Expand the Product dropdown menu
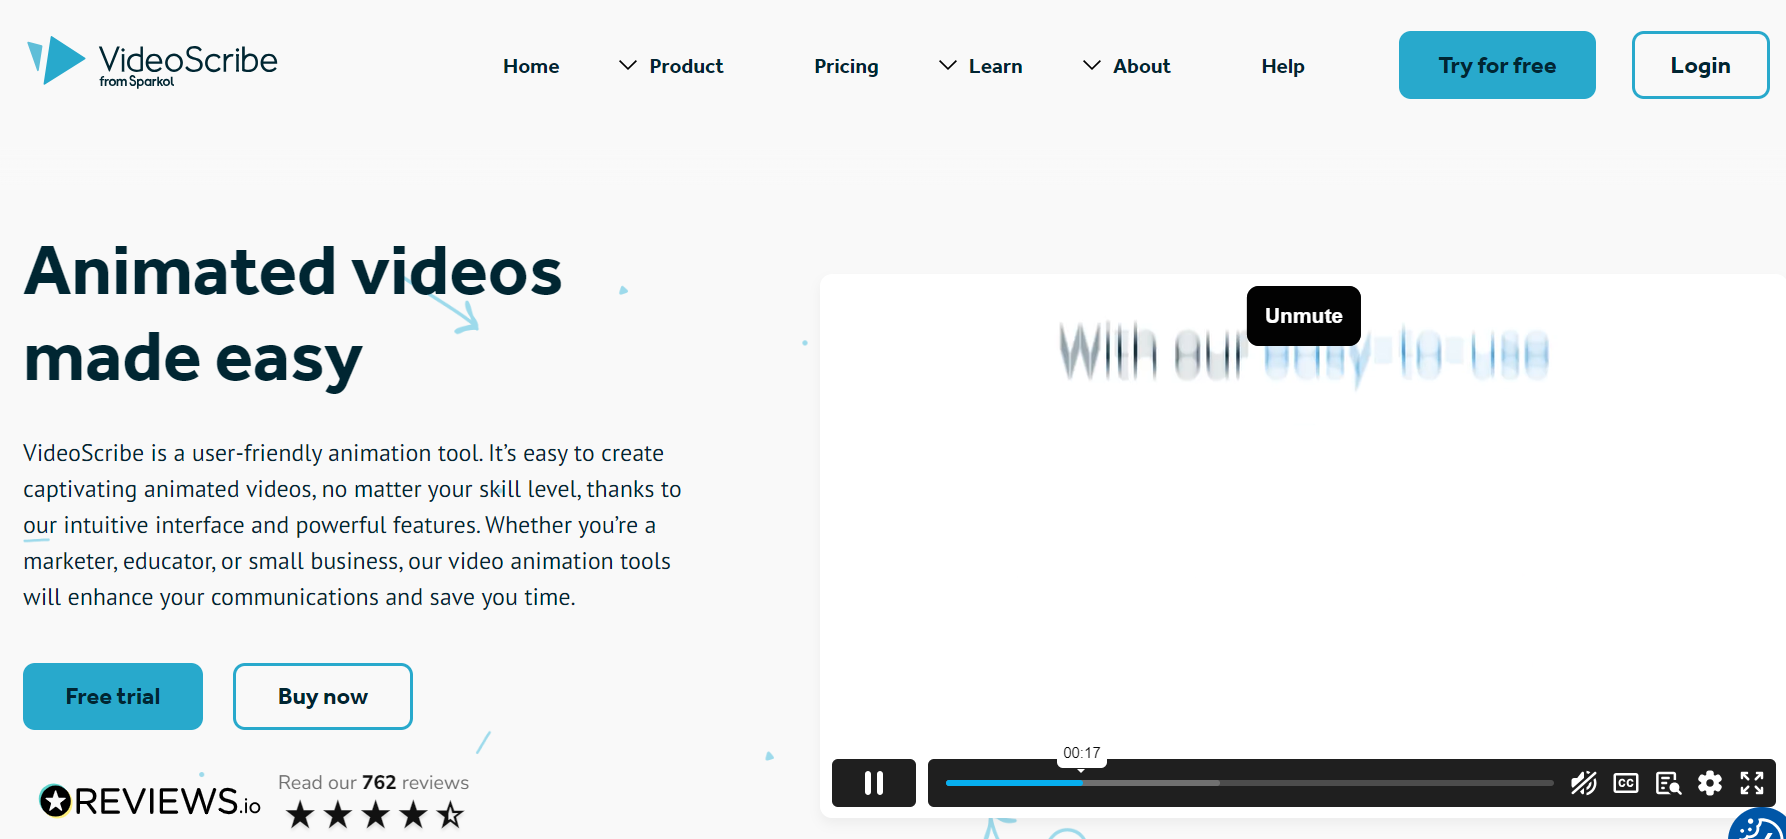Screen dimensions: 1786x839 tap(671, 66)
